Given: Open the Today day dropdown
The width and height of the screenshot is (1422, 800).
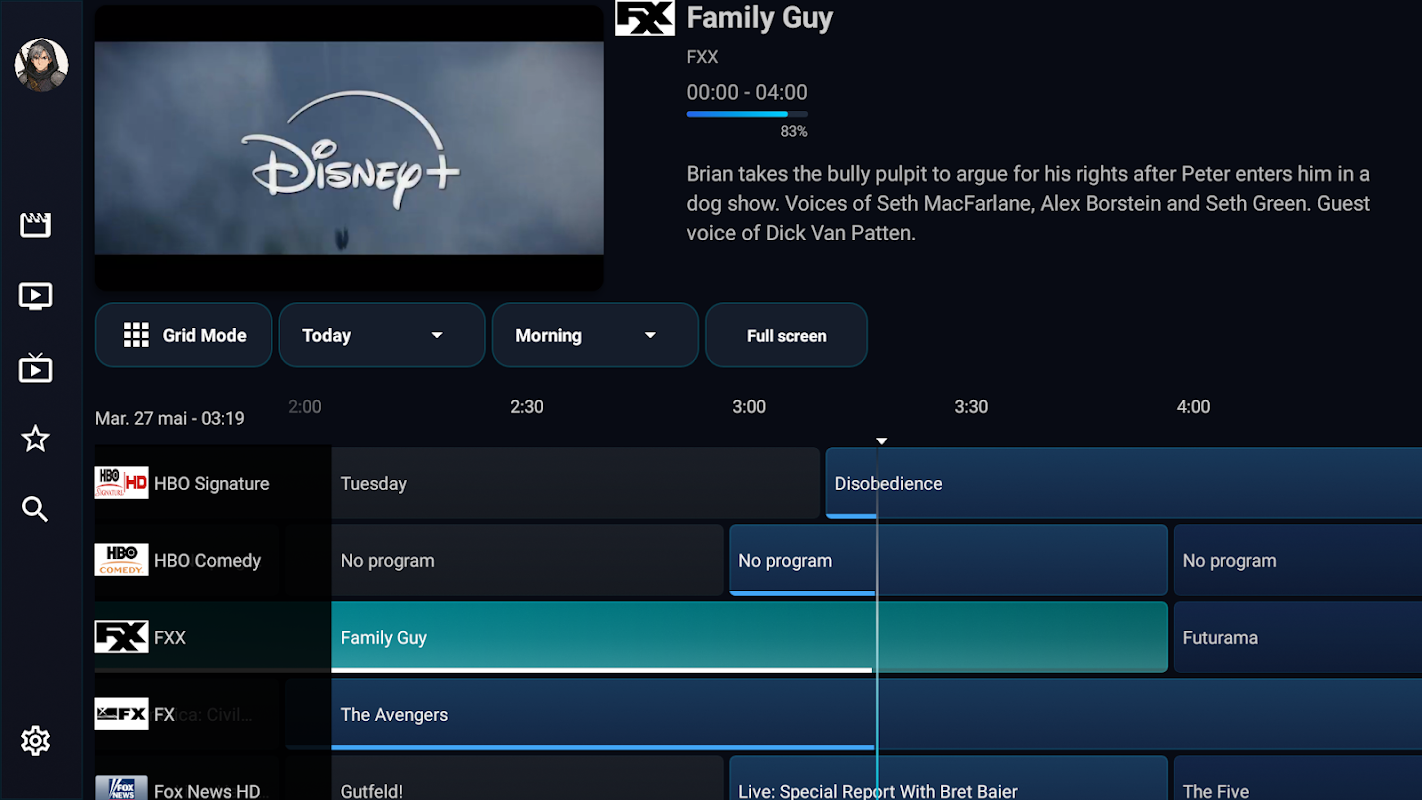Looking at the screenshot, I should [382, 335].
